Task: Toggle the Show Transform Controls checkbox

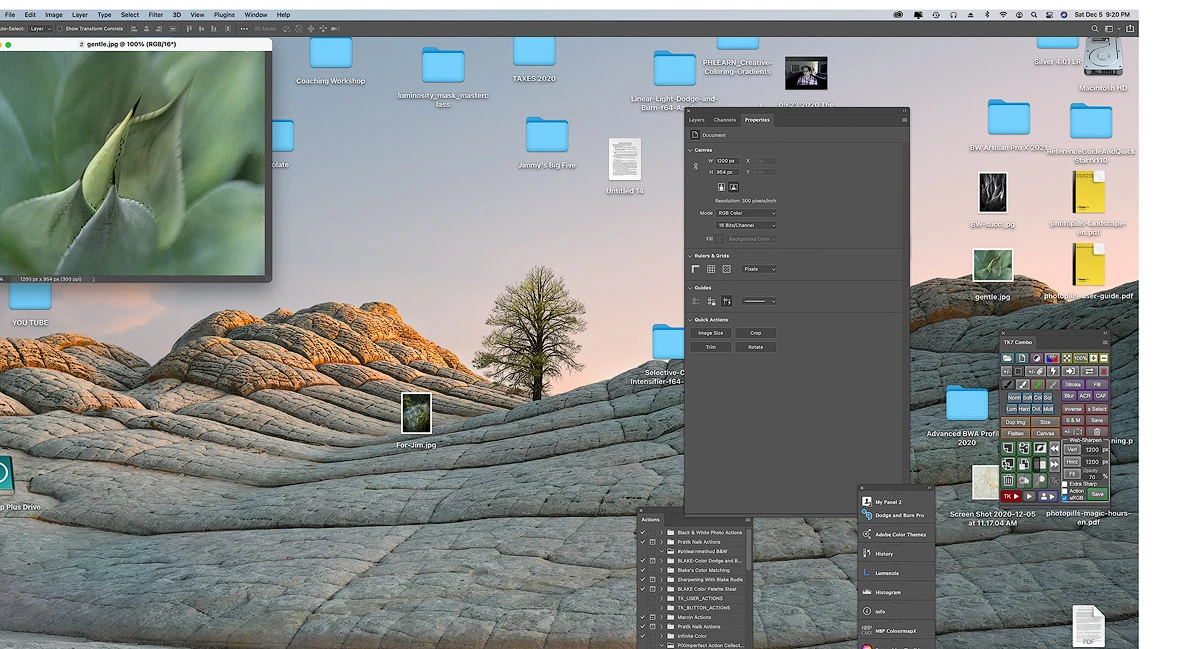Action: tap(59, 29)
